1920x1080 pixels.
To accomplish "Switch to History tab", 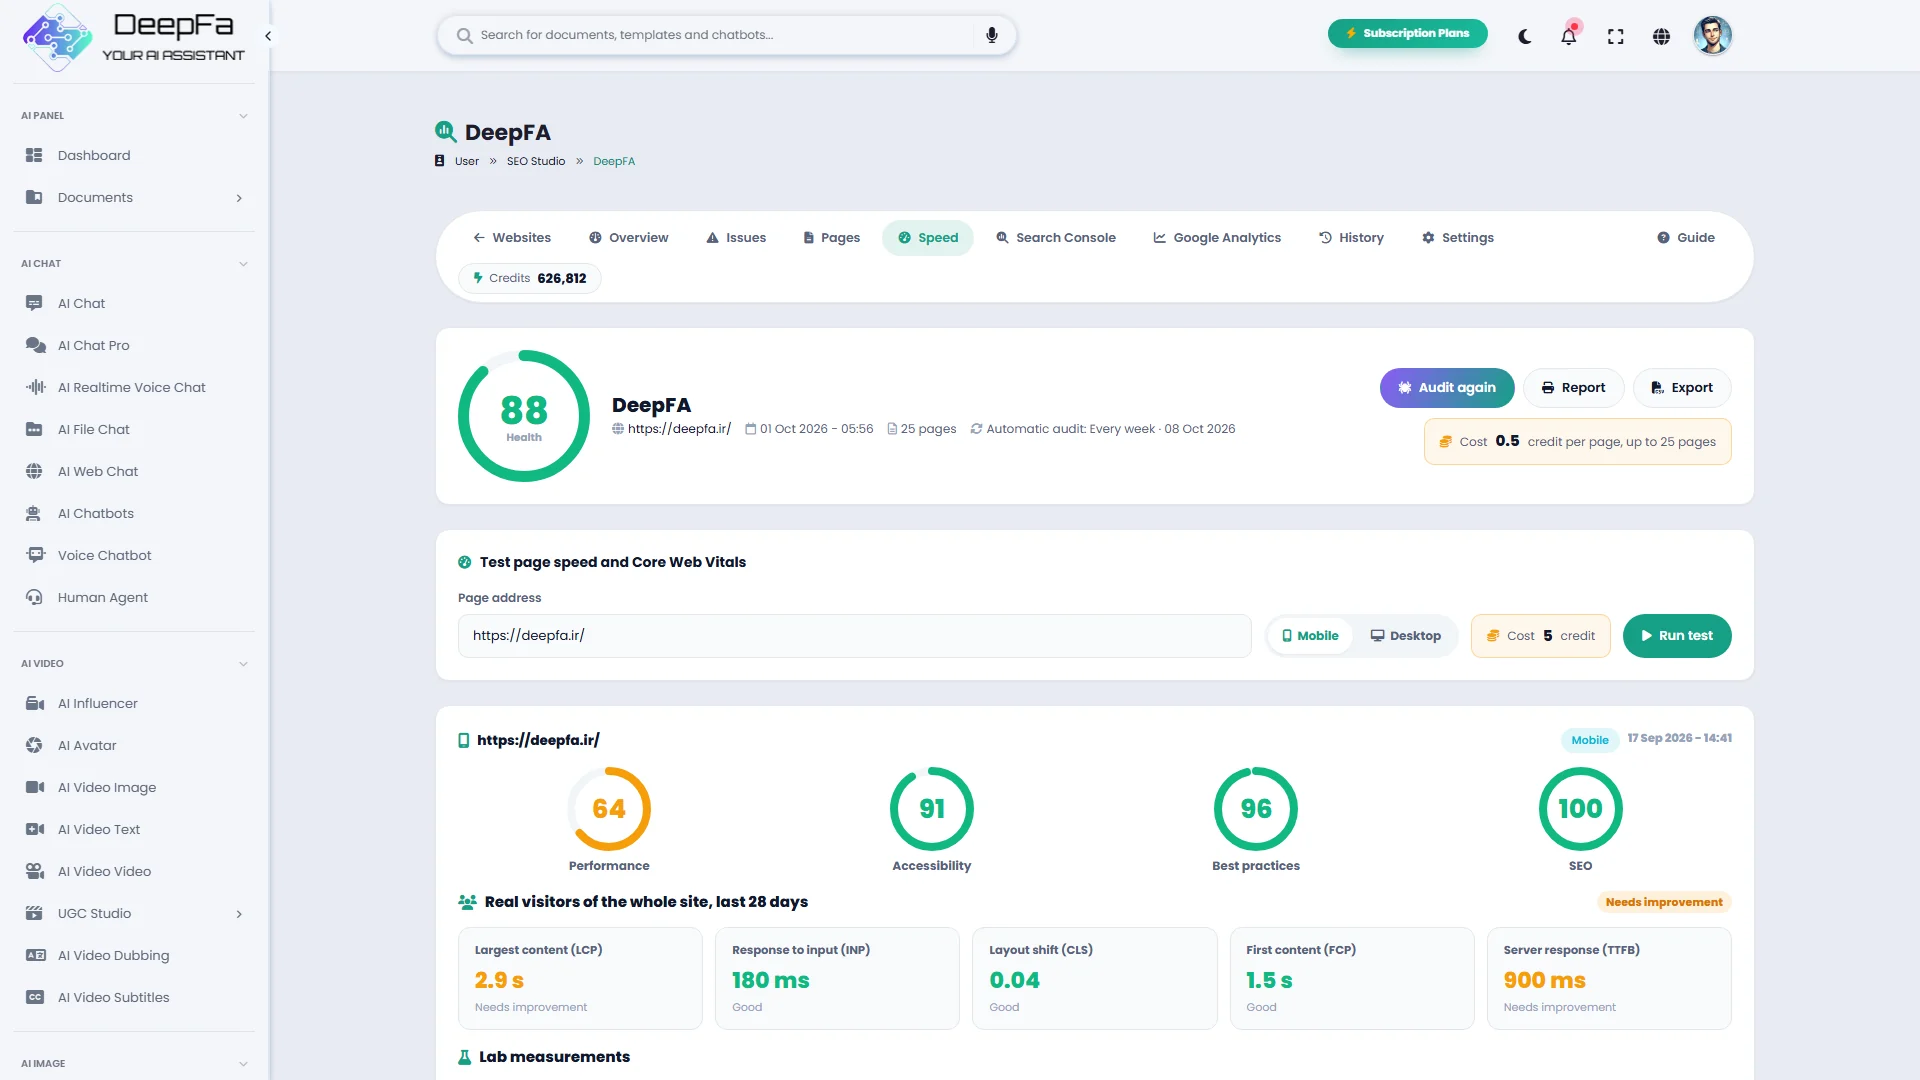I will click(1351, 238).
